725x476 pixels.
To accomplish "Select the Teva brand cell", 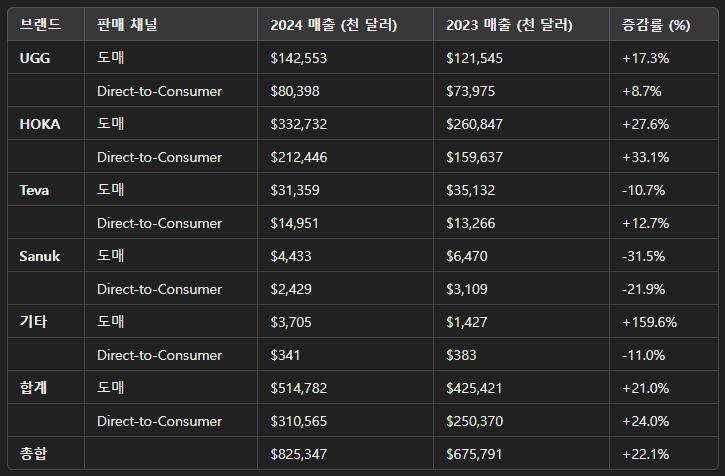I will 34,190.
